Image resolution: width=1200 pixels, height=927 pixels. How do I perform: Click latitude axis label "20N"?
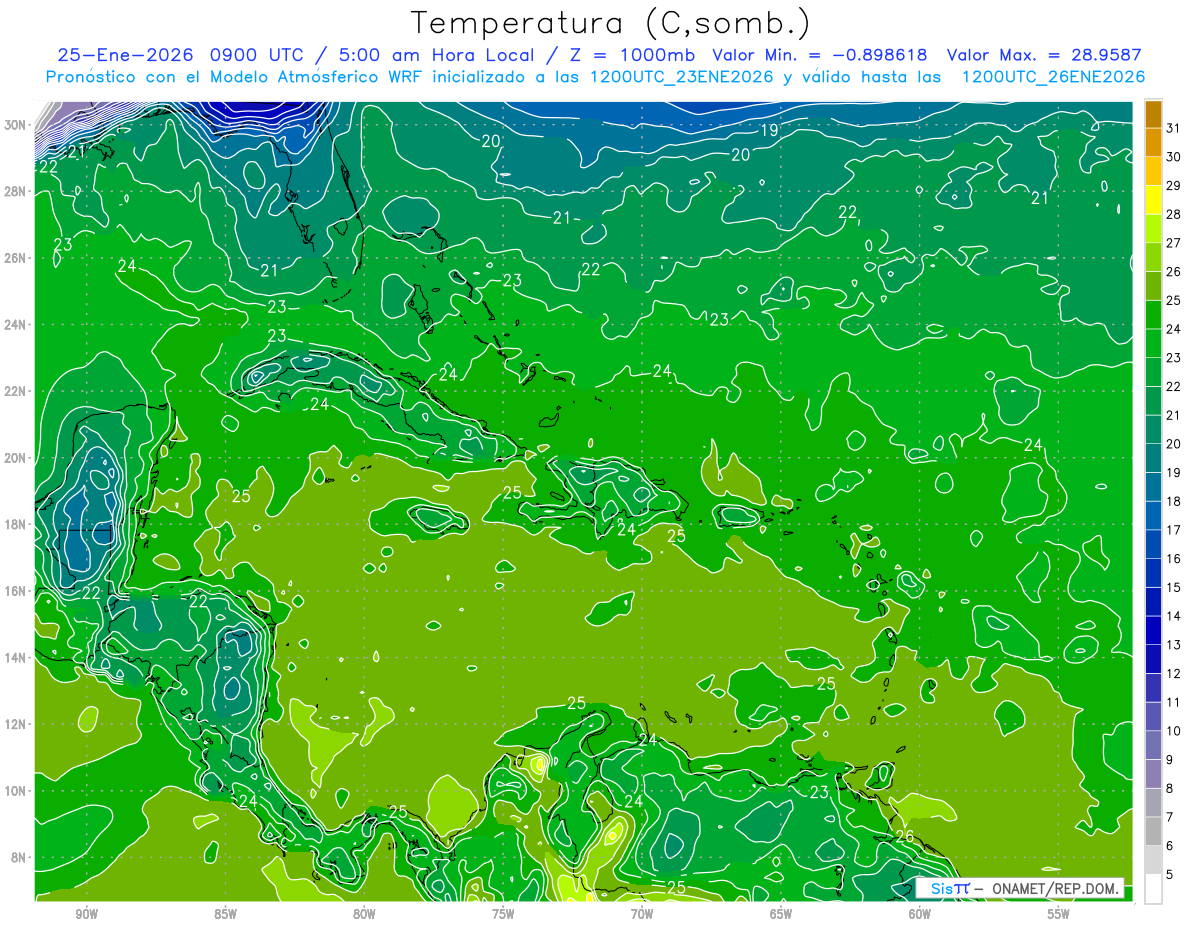(15, 458)
